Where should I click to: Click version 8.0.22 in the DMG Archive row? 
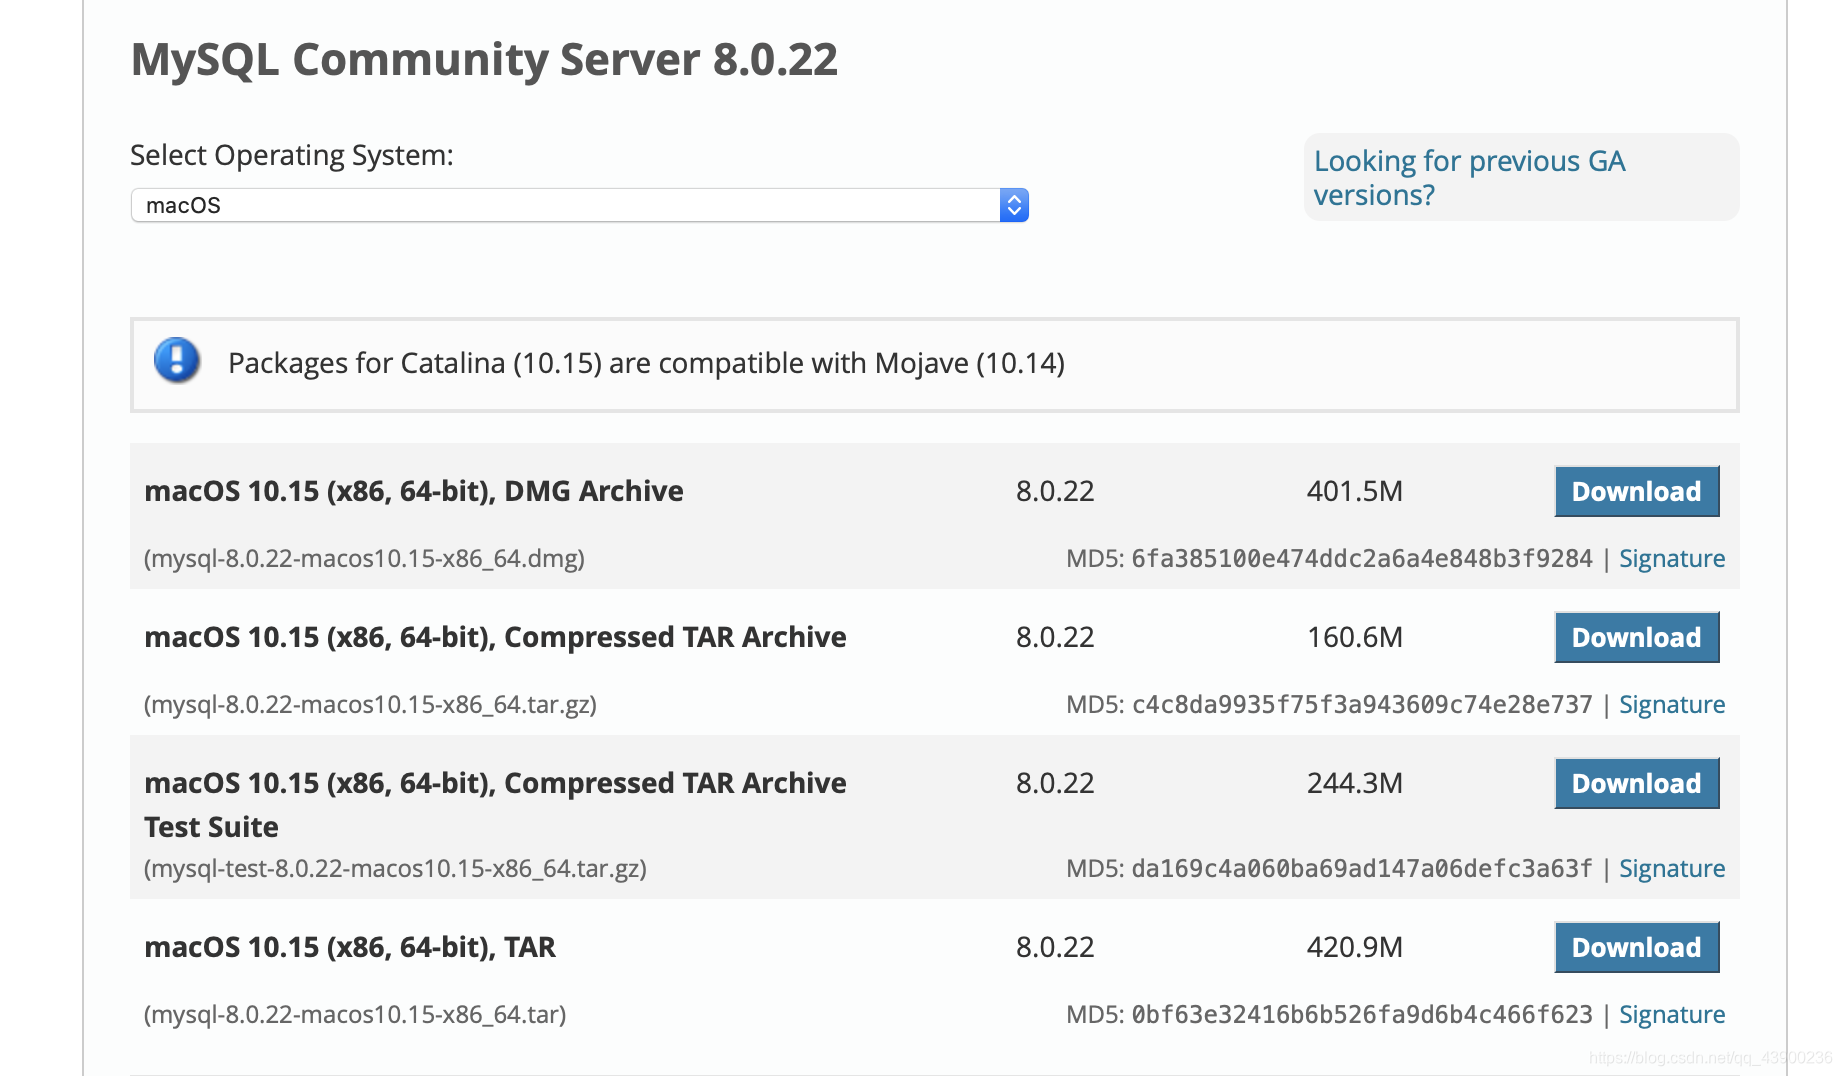(1055, 491)
